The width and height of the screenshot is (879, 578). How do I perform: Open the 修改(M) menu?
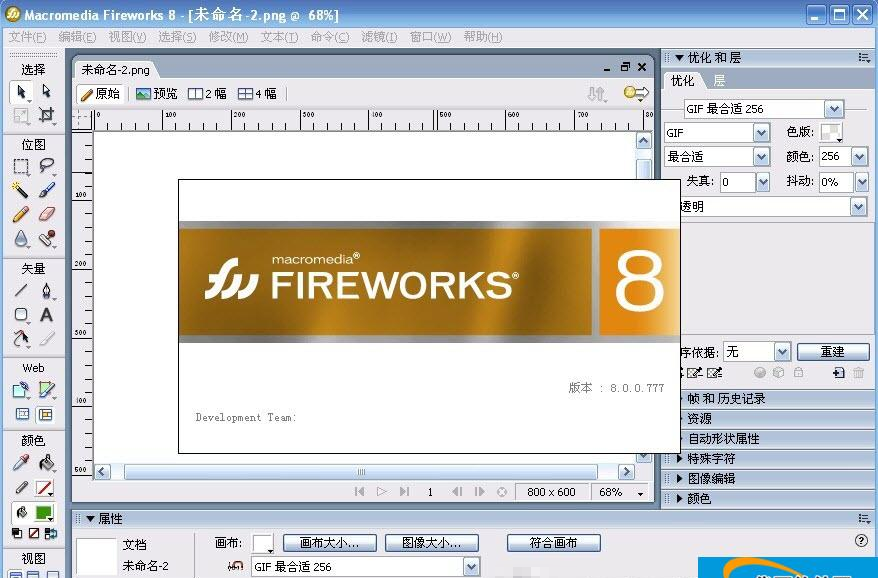(x=228, y=37)
